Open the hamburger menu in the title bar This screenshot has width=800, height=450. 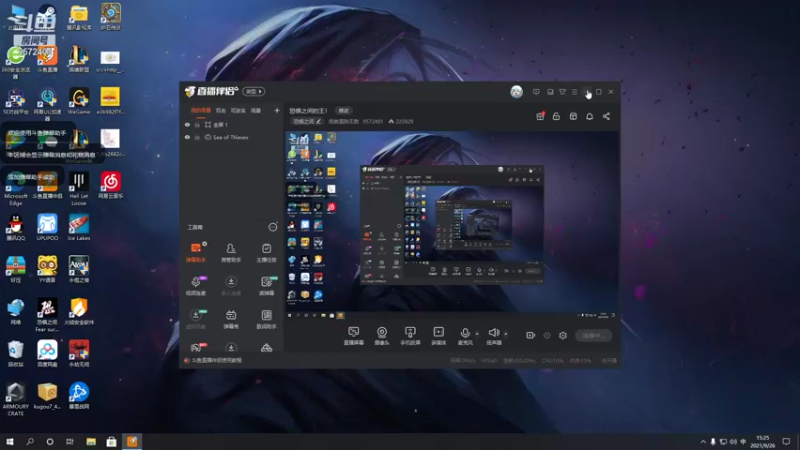click(574, 92)
